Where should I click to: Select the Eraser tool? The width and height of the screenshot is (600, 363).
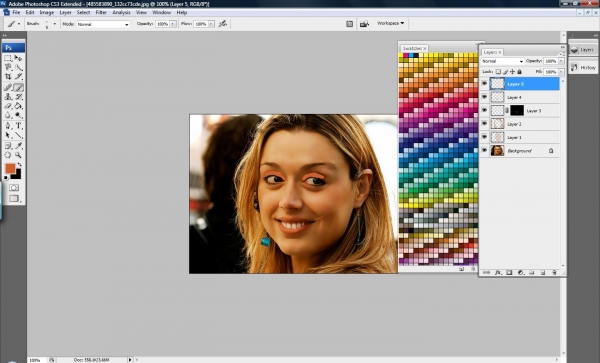(8, 106)
